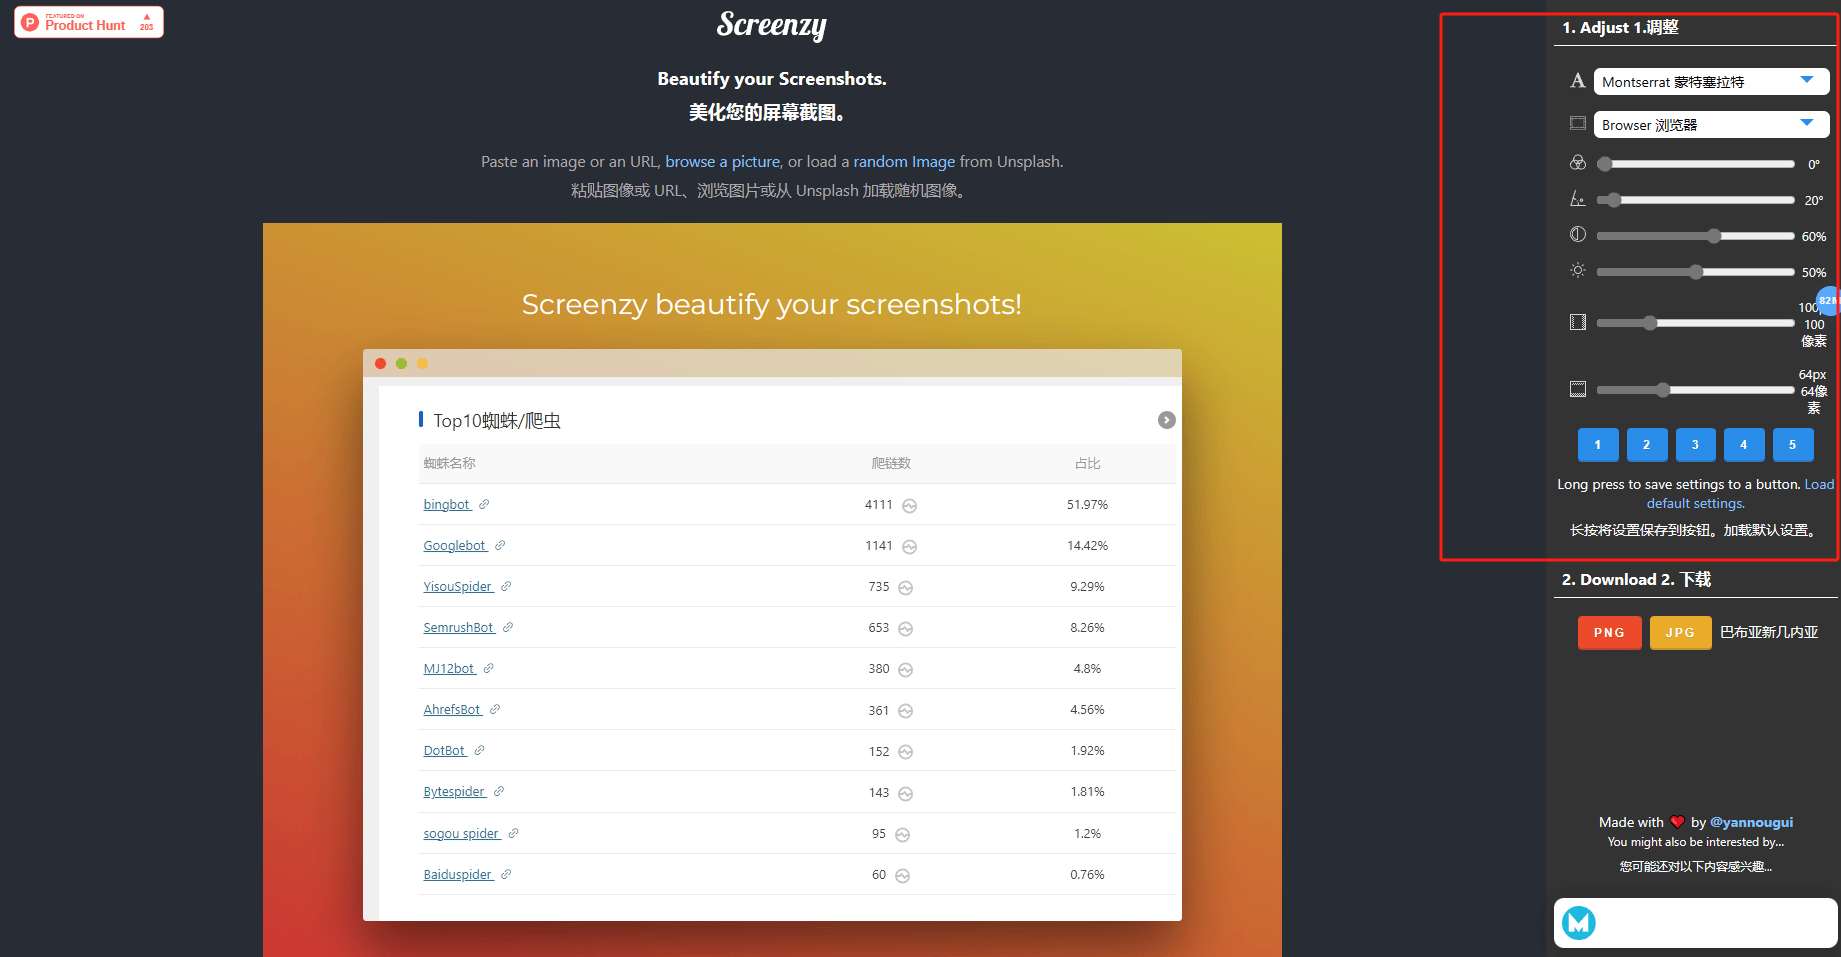
Task: Select settings preset button 4
Action: click(x=1744, y=445)
